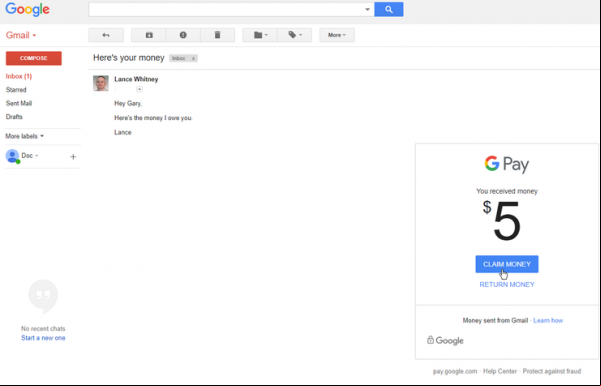601x386 pixels.
Task: Open Sent Mail folder
Action: click(19, 103)
